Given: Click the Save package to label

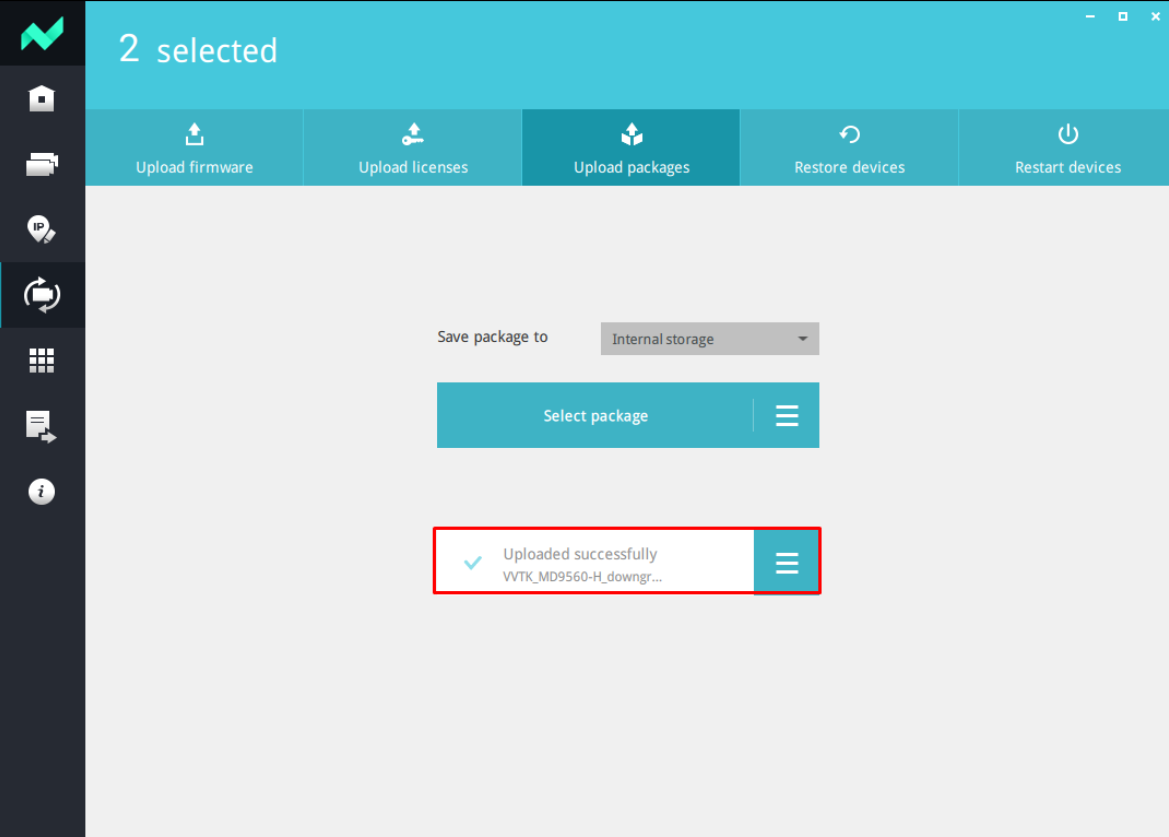Looking at the screenshot, I should [493, 337].
